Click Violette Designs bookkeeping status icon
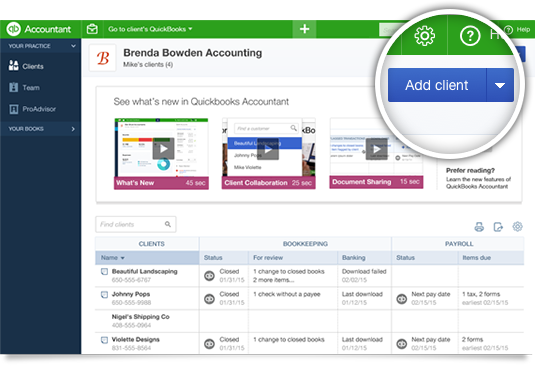 pos(209,344)
